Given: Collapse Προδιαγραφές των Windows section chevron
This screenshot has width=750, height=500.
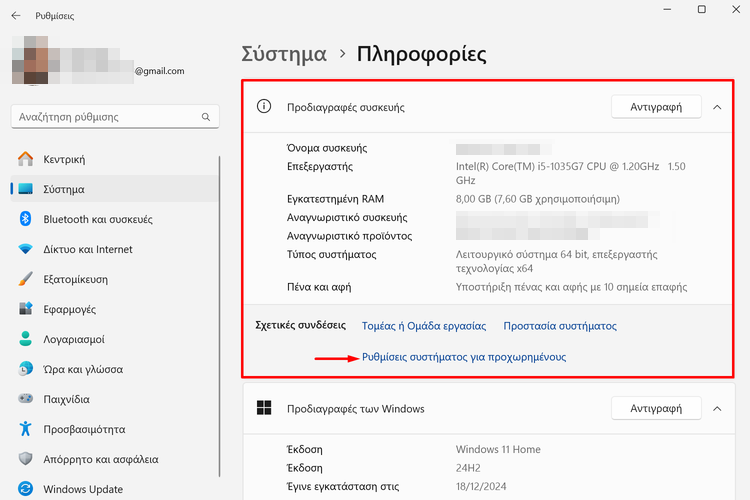Looking at the screenshot, I should click(717, 409).
